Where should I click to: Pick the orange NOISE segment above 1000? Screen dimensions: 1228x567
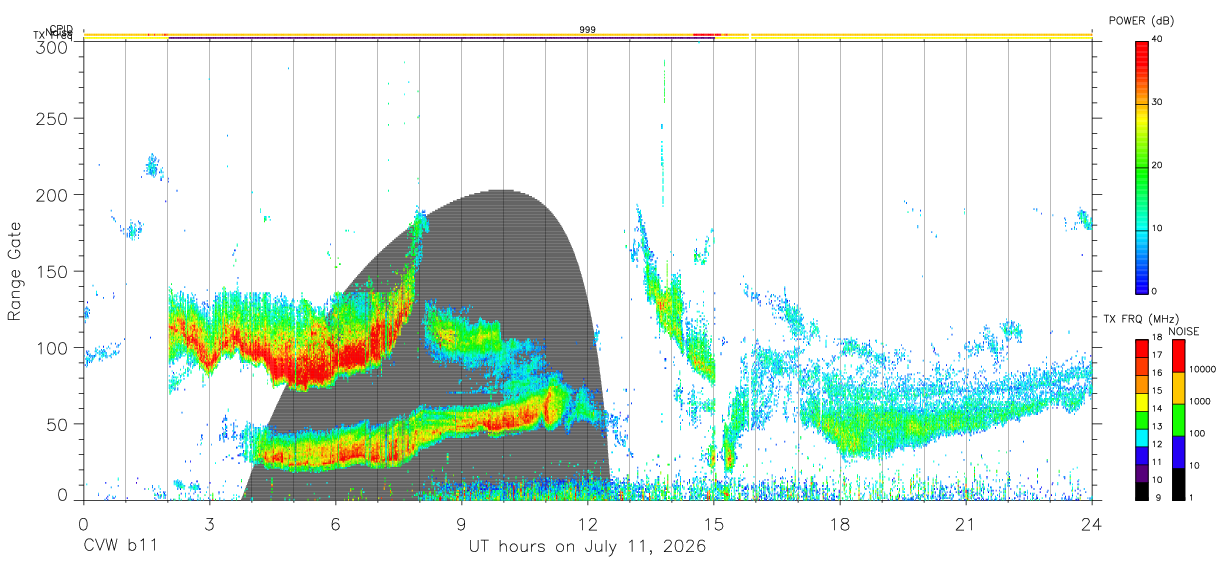point(1176,387)
